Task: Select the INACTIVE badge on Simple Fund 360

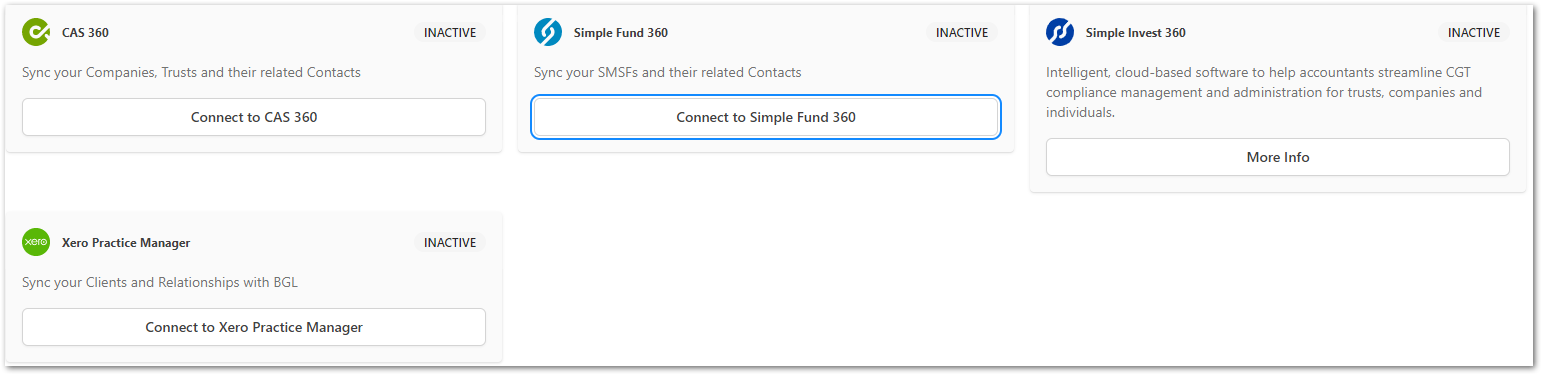Action: 962,32
